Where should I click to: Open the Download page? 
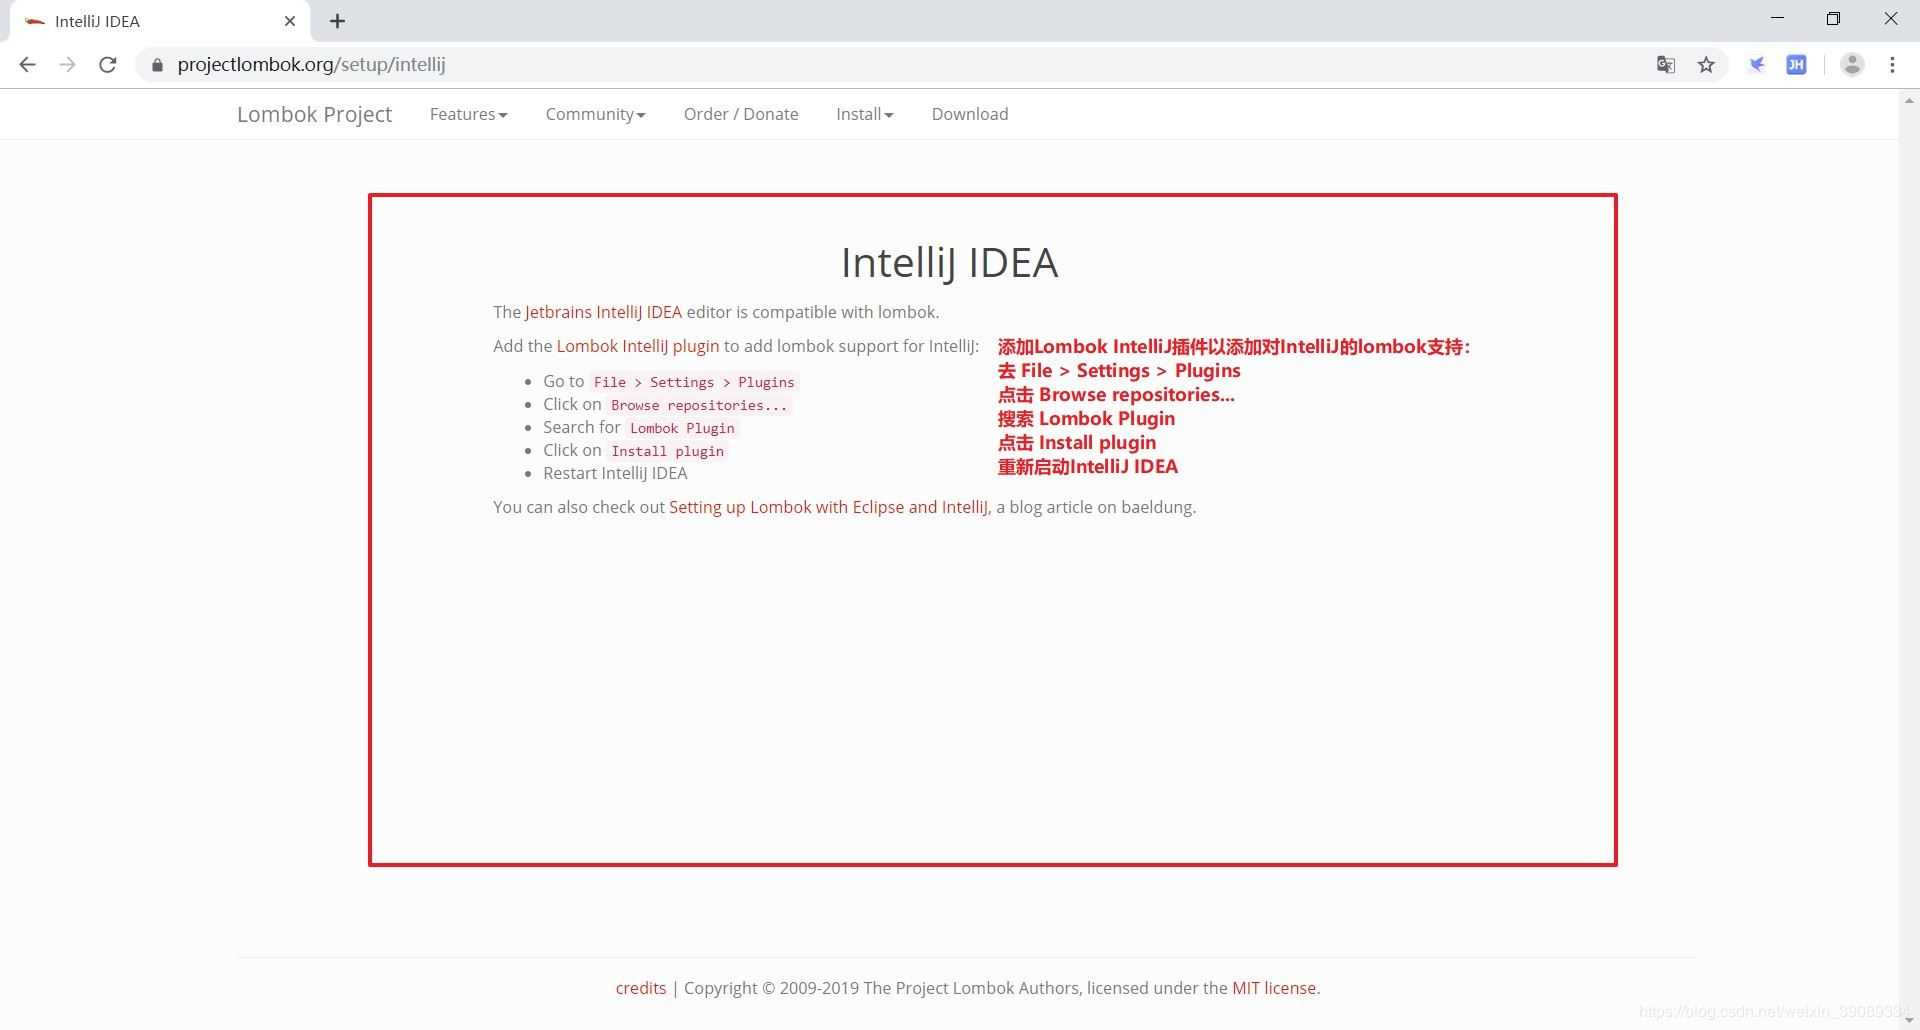pyautogui.click(x=970, y=114)
